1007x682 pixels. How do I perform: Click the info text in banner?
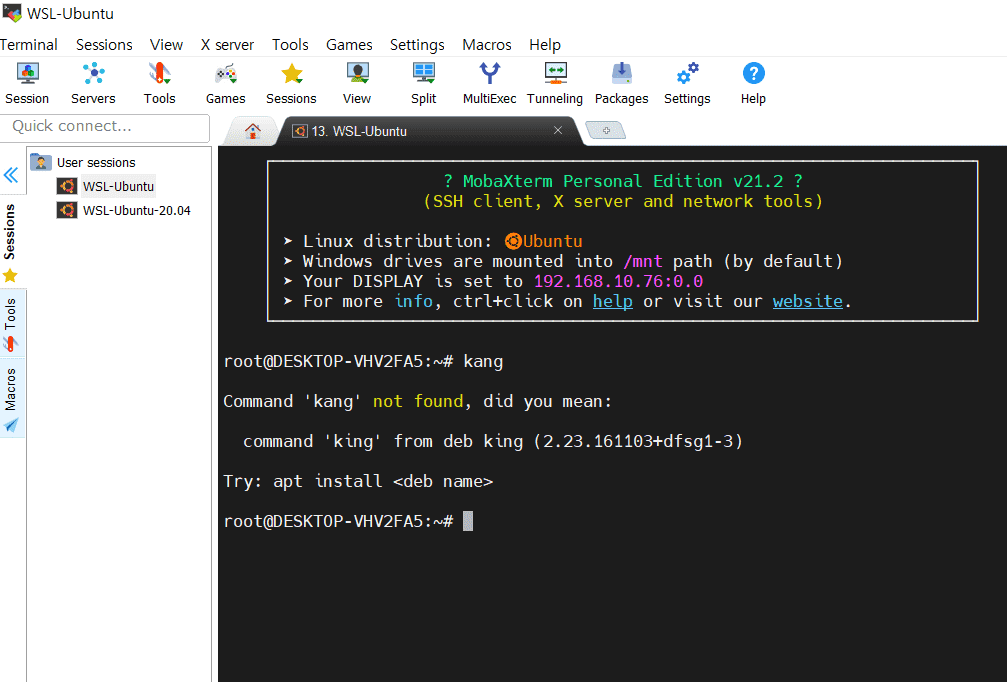tap(414, 301)
